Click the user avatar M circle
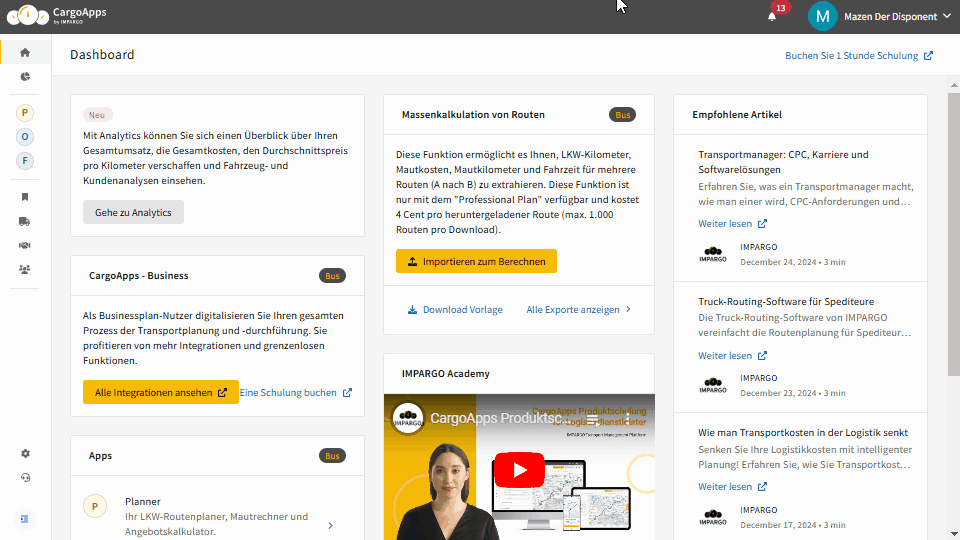This screenshot has width=960, height=540. [822, 17]
